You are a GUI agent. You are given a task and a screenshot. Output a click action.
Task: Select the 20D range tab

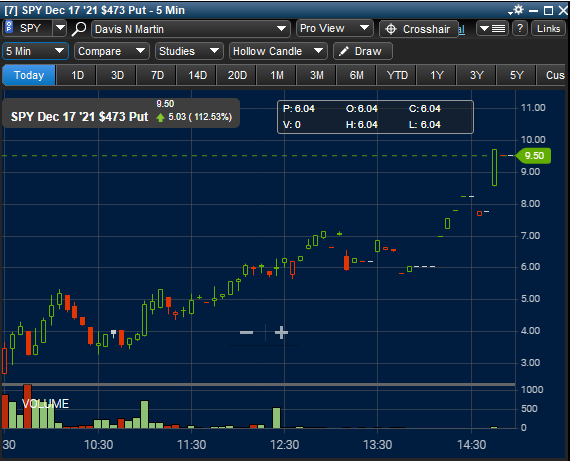(x=237, y=75)
